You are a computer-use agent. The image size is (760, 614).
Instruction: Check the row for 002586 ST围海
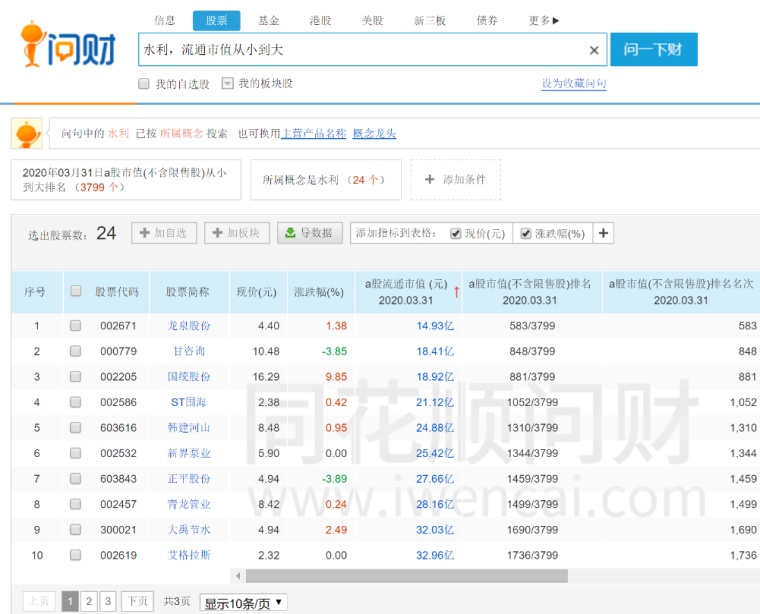pos(75,402)
